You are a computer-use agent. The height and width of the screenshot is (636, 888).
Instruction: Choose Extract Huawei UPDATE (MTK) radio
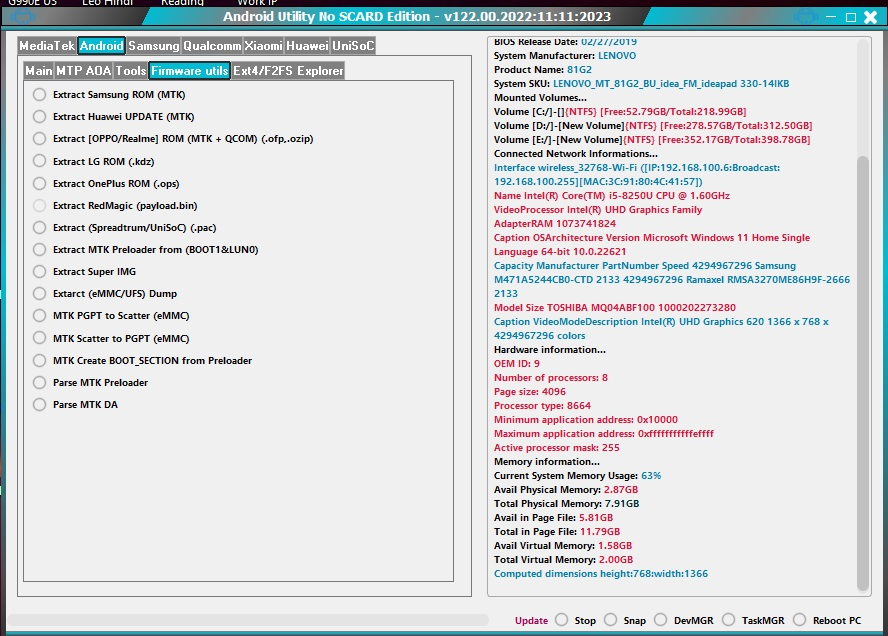[x=40, y=117]
